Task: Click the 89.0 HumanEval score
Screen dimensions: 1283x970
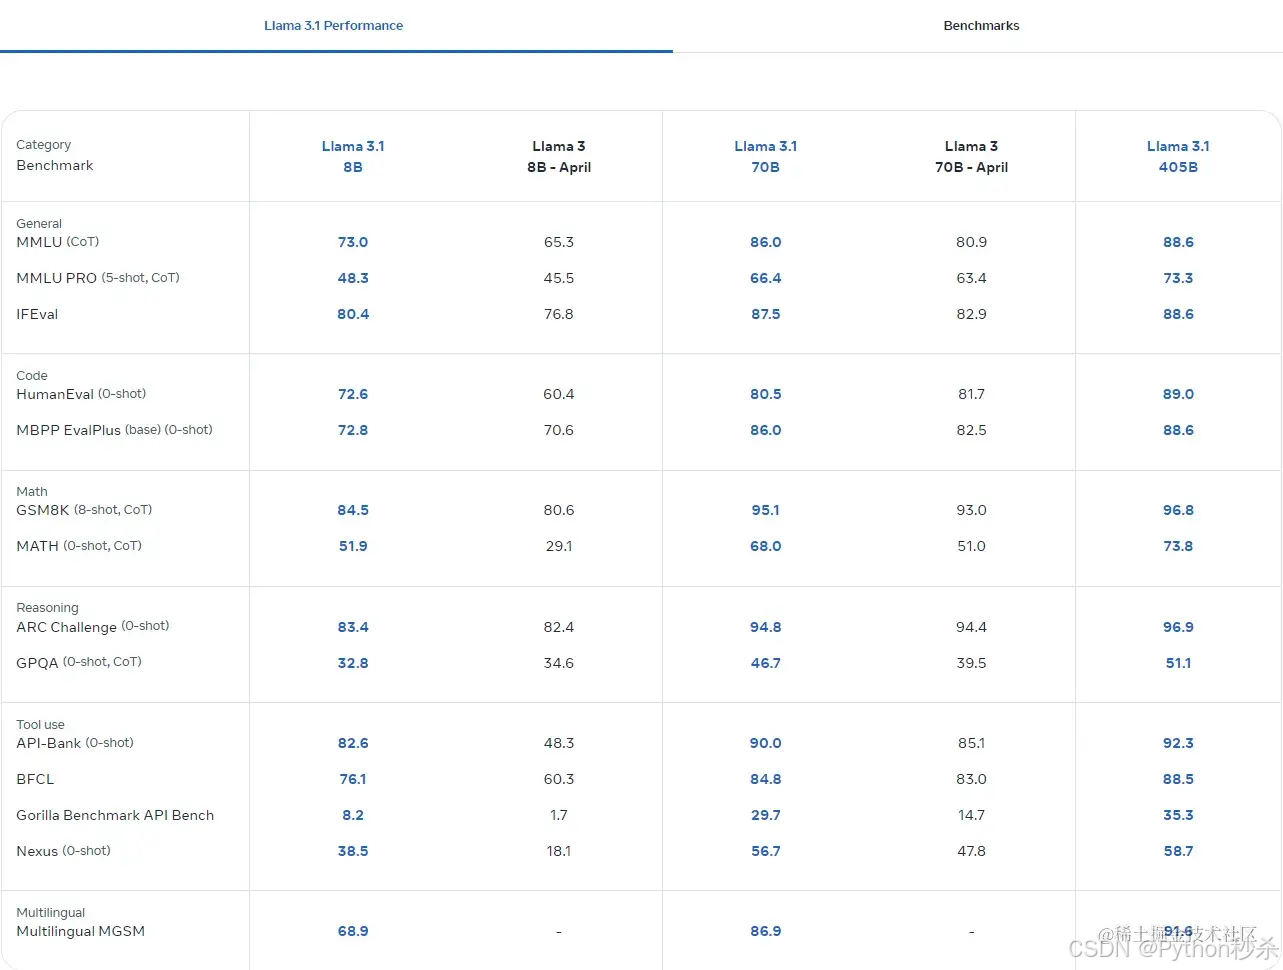Action: (1178, 394)
